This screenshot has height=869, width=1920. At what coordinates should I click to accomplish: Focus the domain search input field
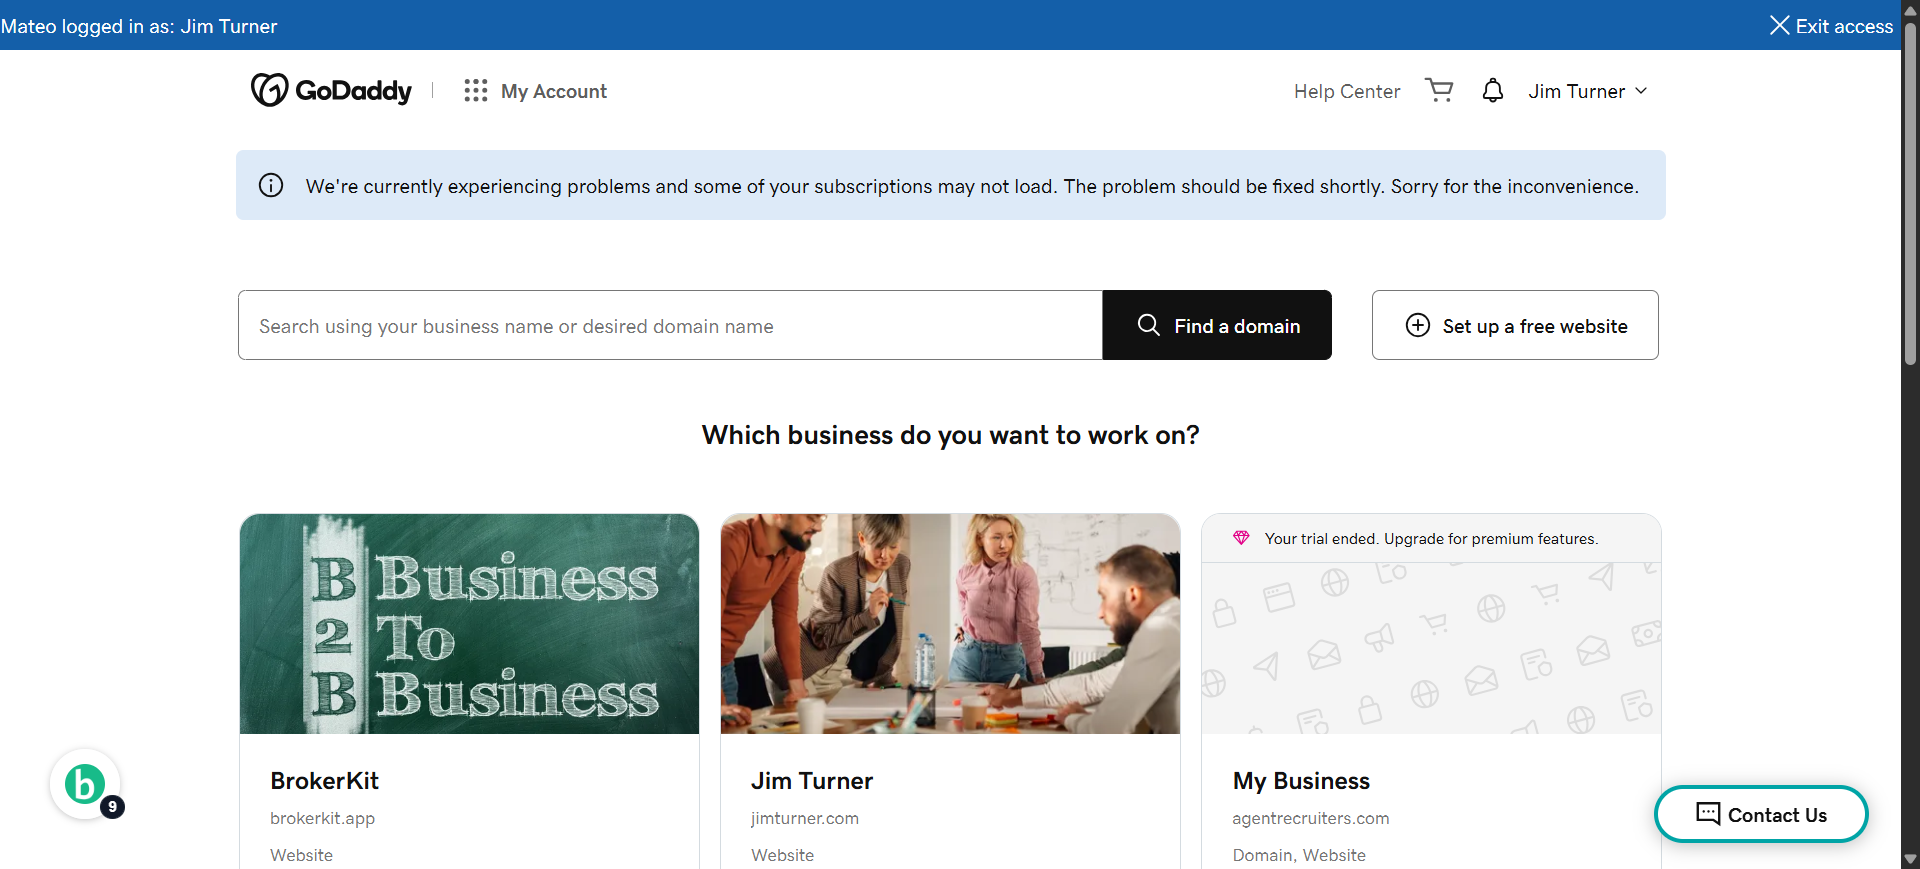670,325
